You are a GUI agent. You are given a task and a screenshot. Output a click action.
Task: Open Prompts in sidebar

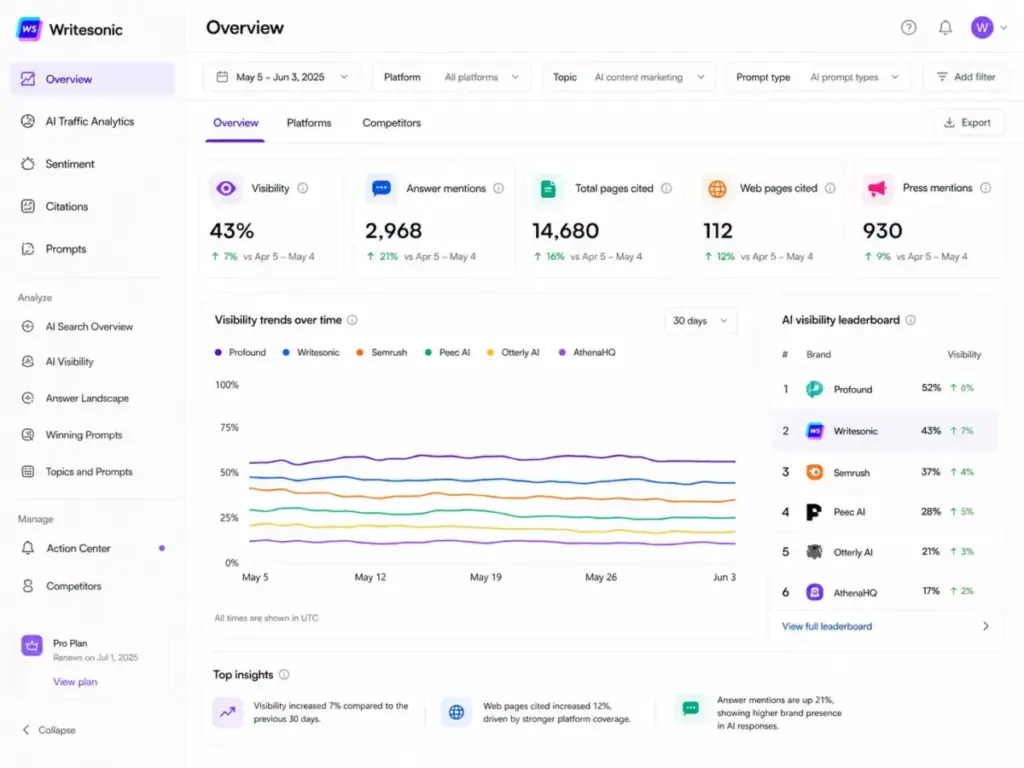[92, 249]
